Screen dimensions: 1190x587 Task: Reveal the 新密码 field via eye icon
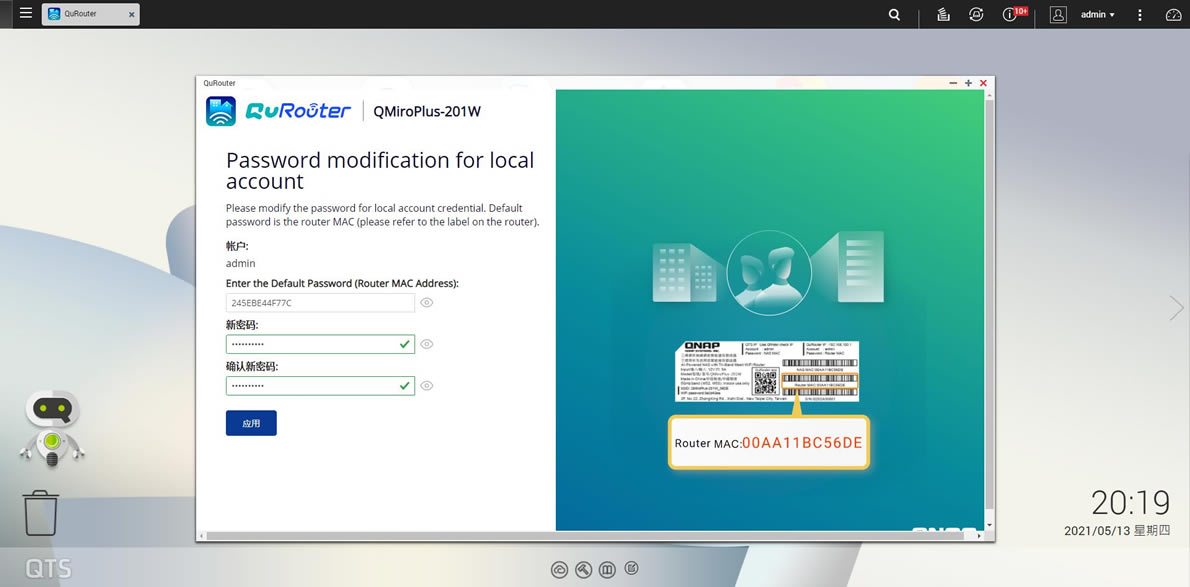pos(427,344)
